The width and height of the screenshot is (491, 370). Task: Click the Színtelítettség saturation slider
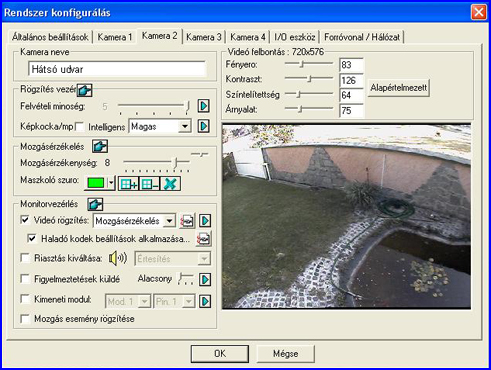point(309,94)
